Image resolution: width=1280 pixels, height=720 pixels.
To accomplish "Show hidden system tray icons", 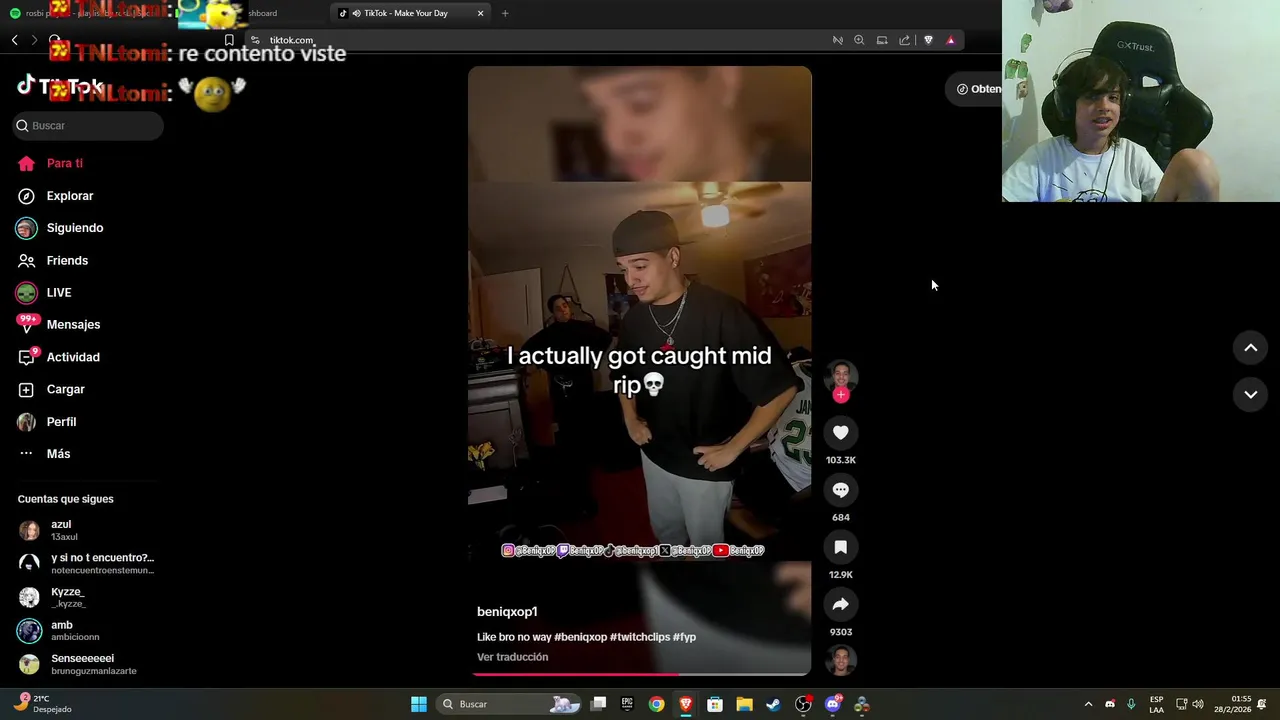I will pos(1088,704).
